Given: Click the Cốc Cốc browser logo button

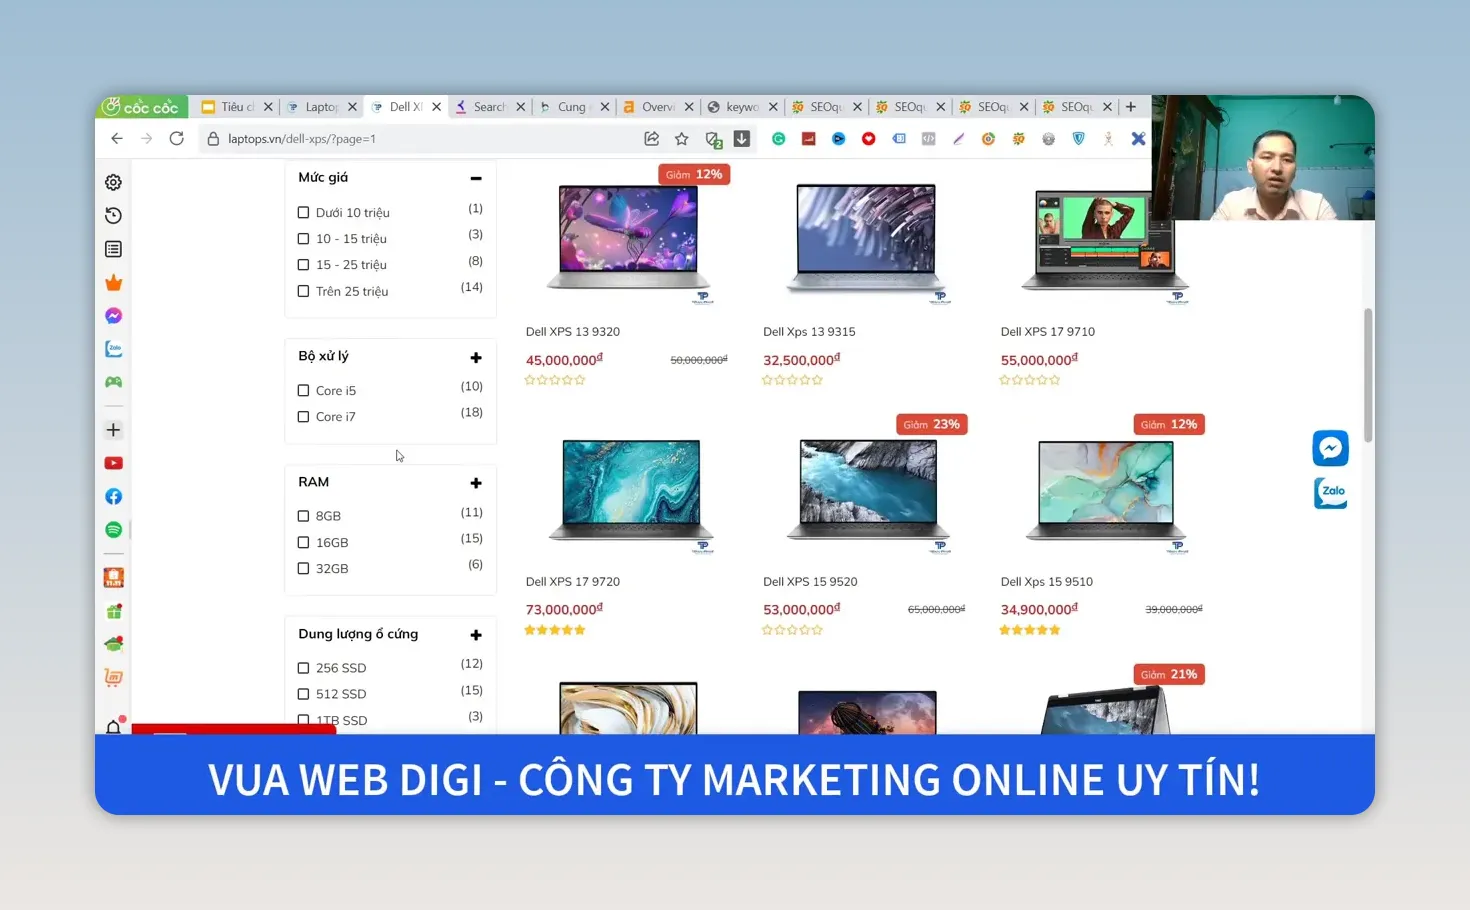Looking at the screenshot, I should click(142, 107).
